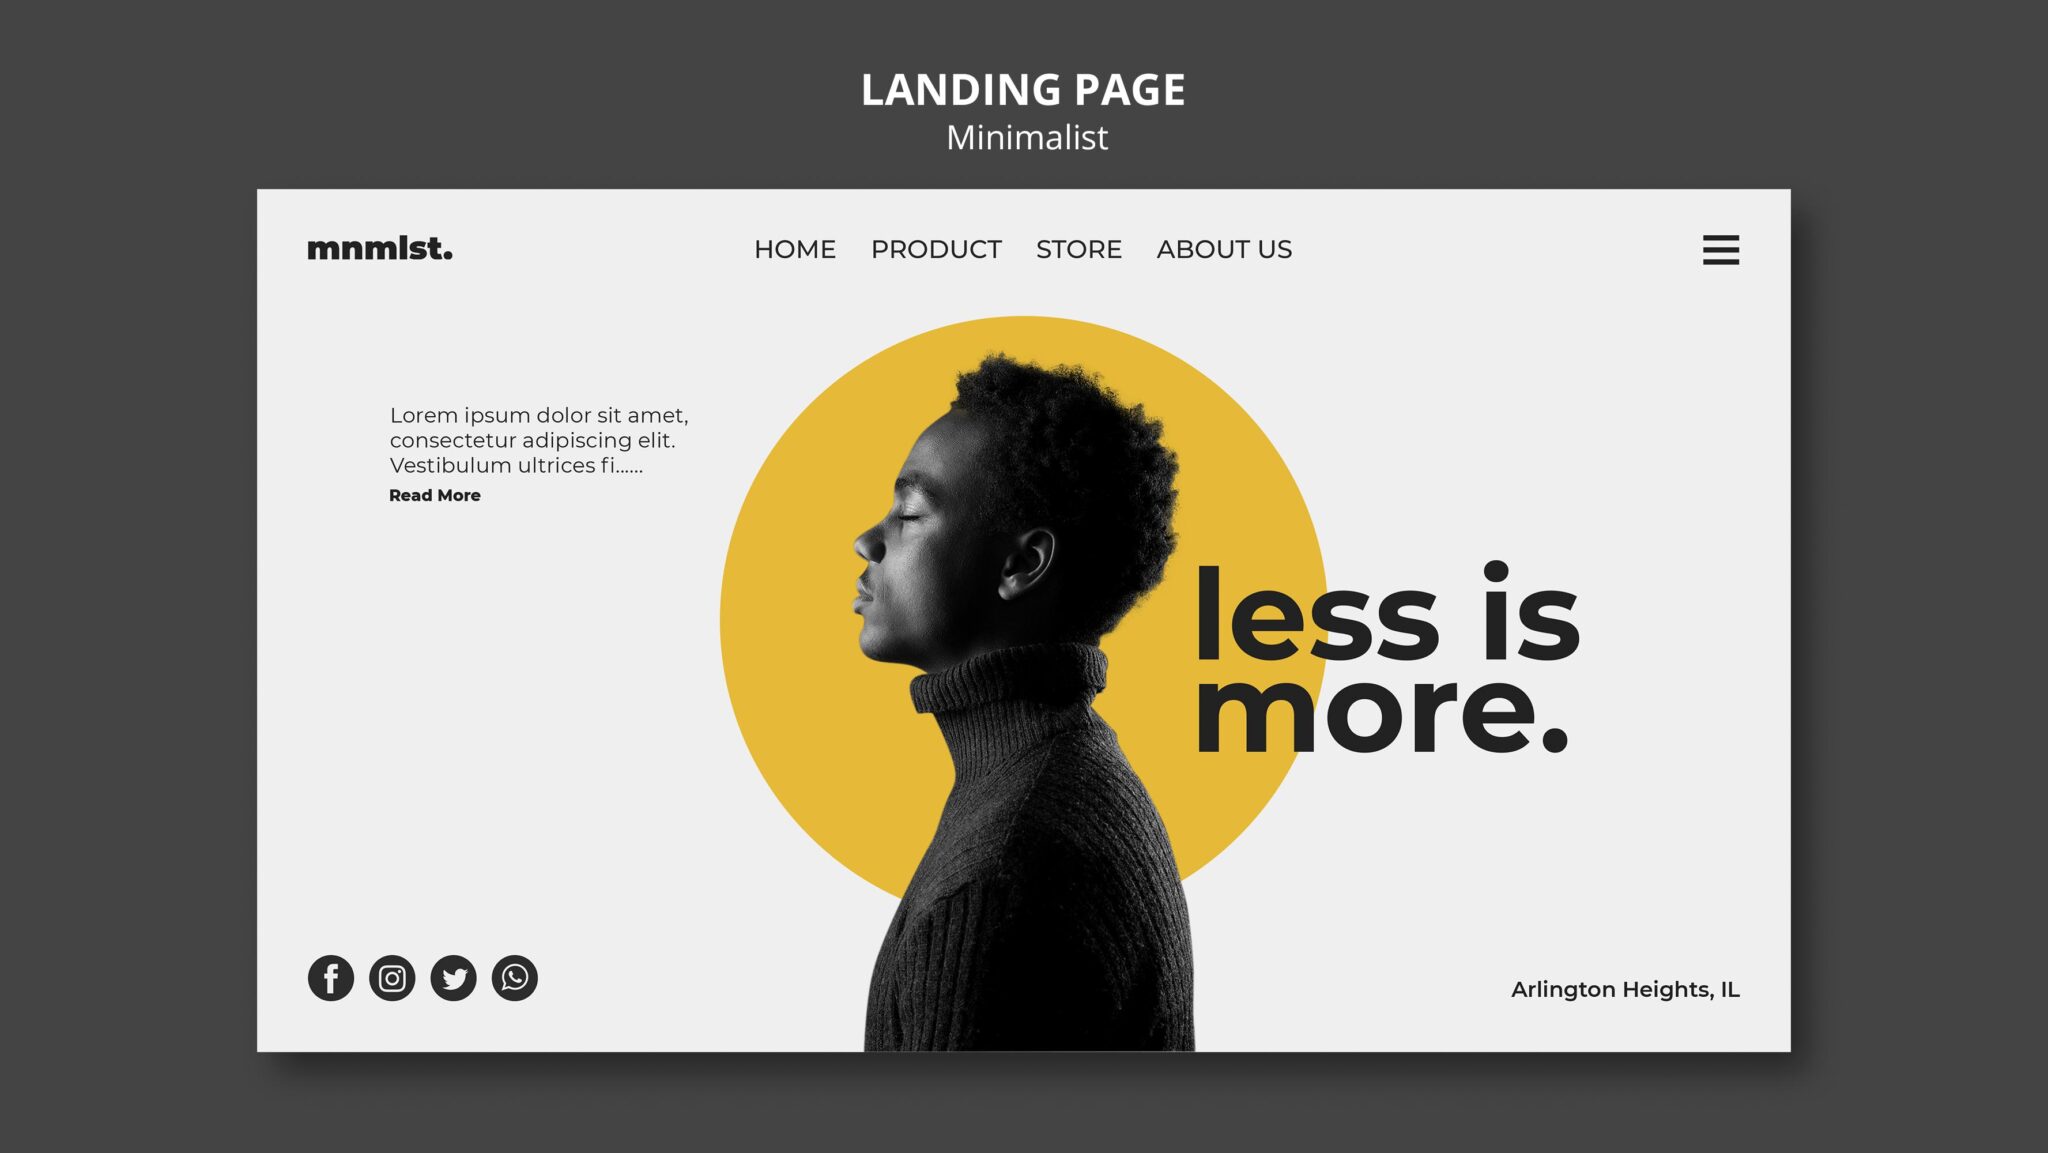This screenshot has height=1153, width=2048.
Task: Click the Twitter social icon
Action: pyautogui.click(x=452, y=976)
